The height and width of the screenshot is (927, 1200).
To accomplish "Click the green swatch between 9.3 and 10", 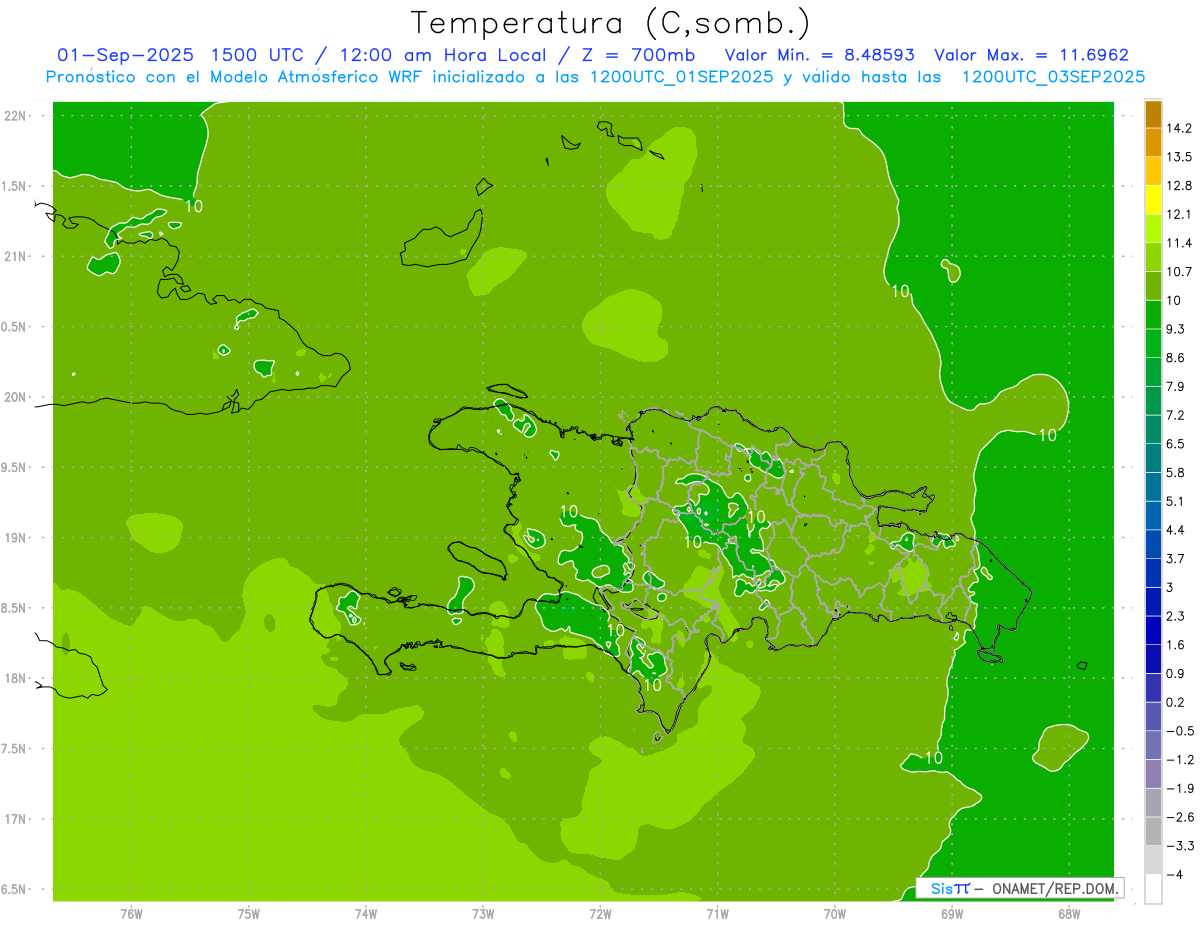I will (1153, 315).
